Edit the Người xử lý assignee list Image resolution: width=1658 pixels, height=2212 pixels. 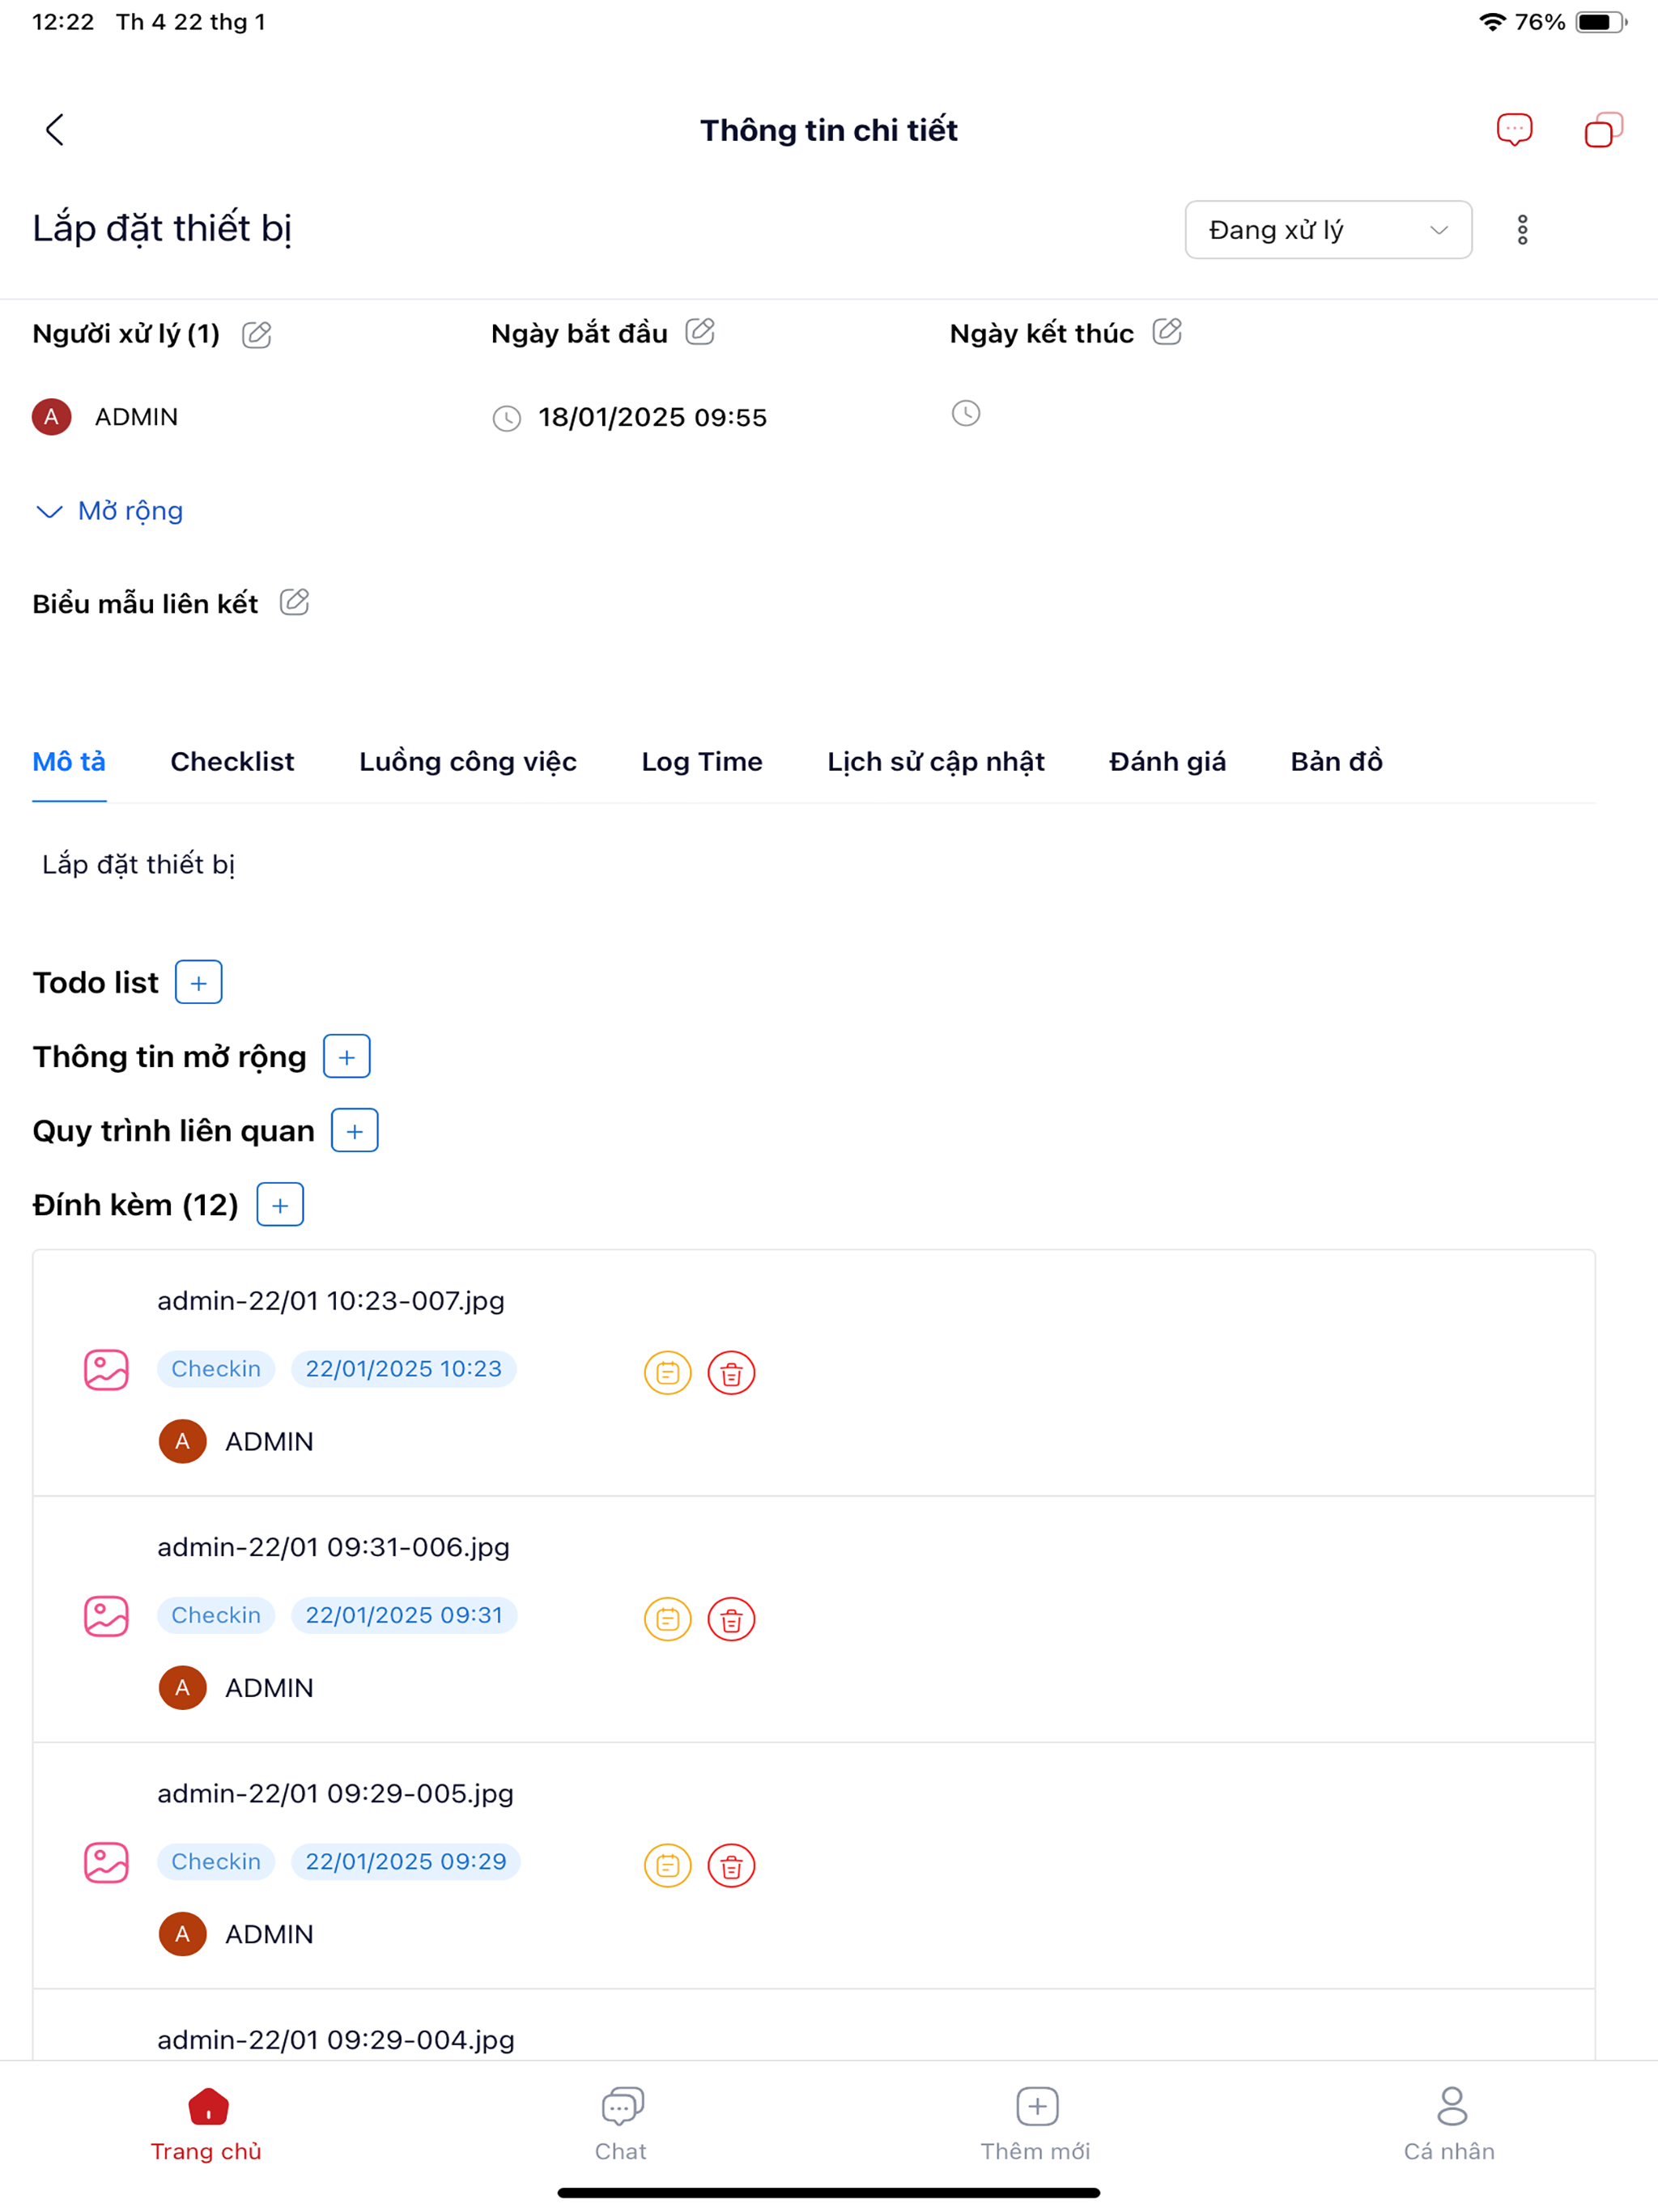click(257, 334)
